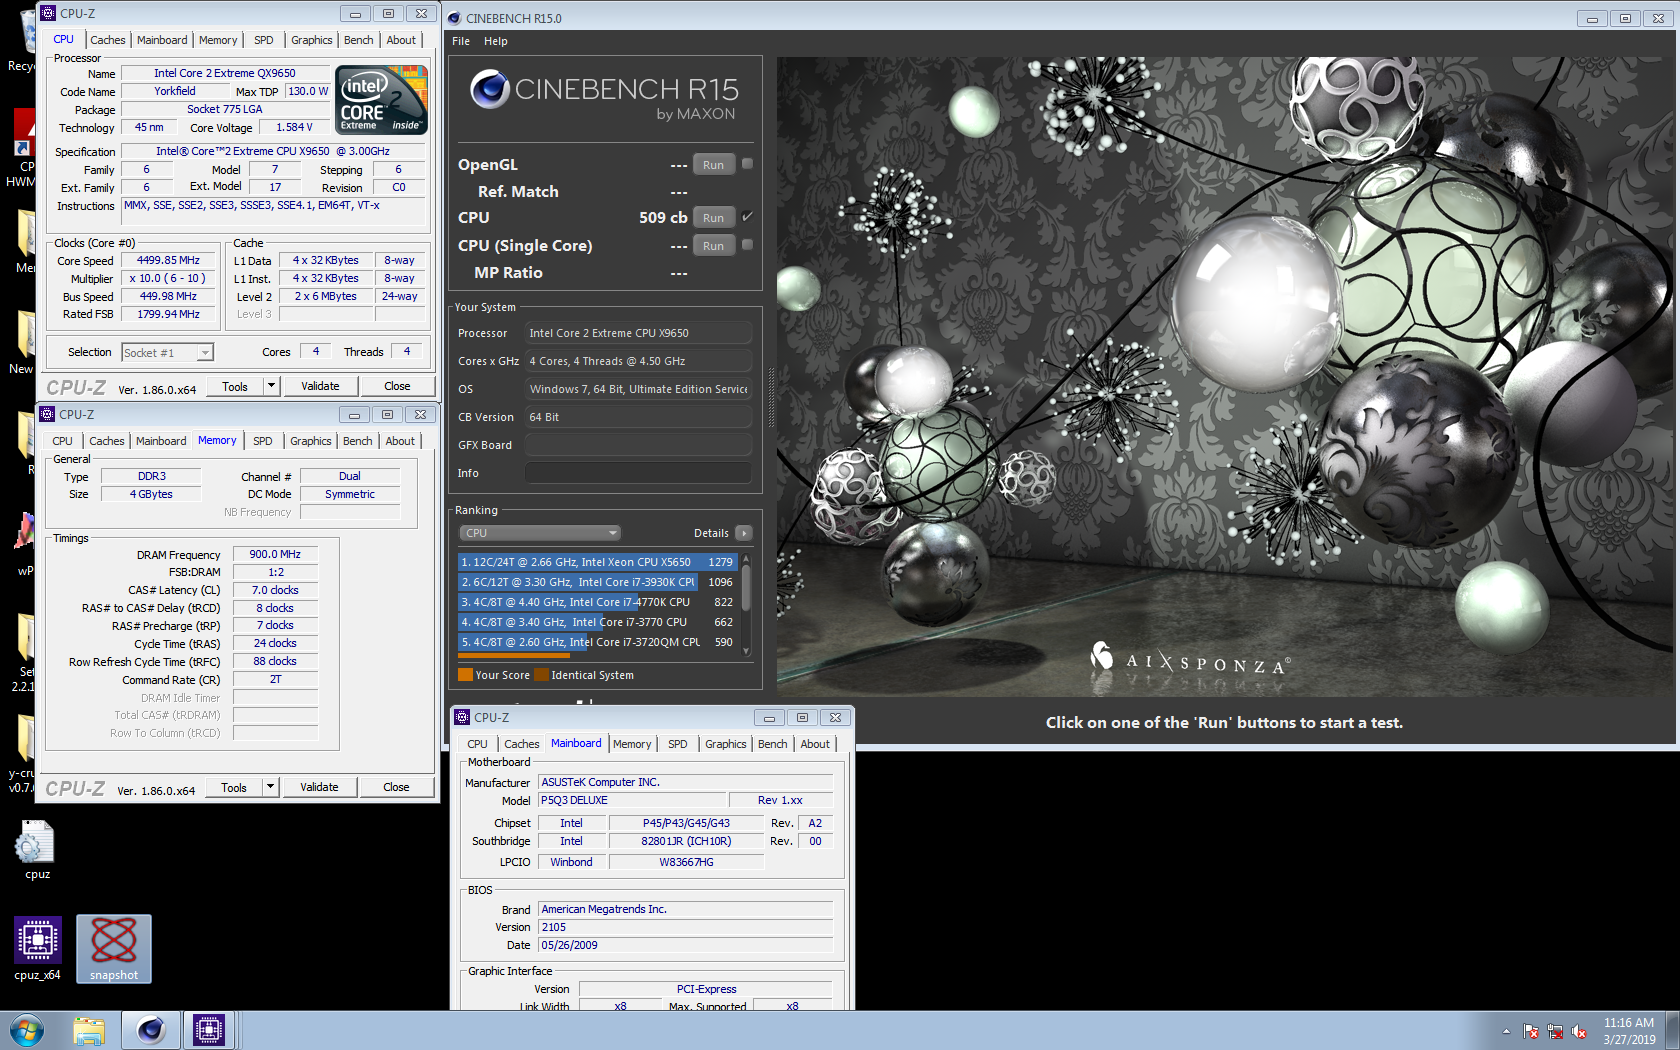
Task: Run the CPU (Single Core) benchmark
Action: pyautogui.click(x=713, y=246)
